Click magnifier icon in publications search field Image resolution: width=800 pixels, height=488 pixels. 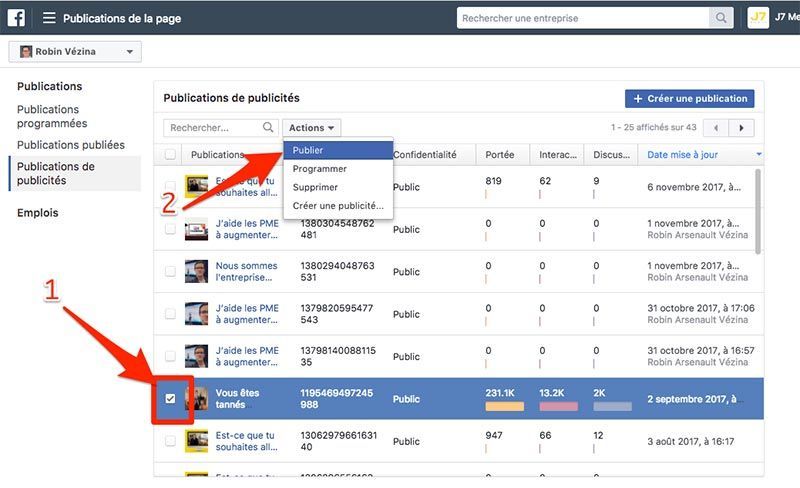(x=268, y=128)
